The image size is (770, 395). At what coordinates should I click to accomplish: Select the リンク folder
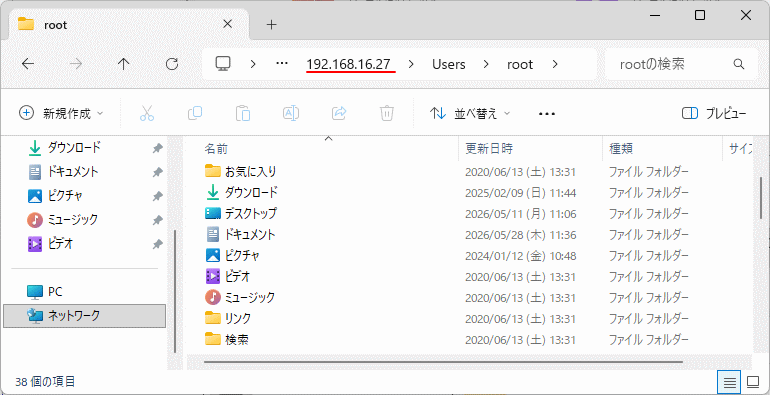coord(228,318)
